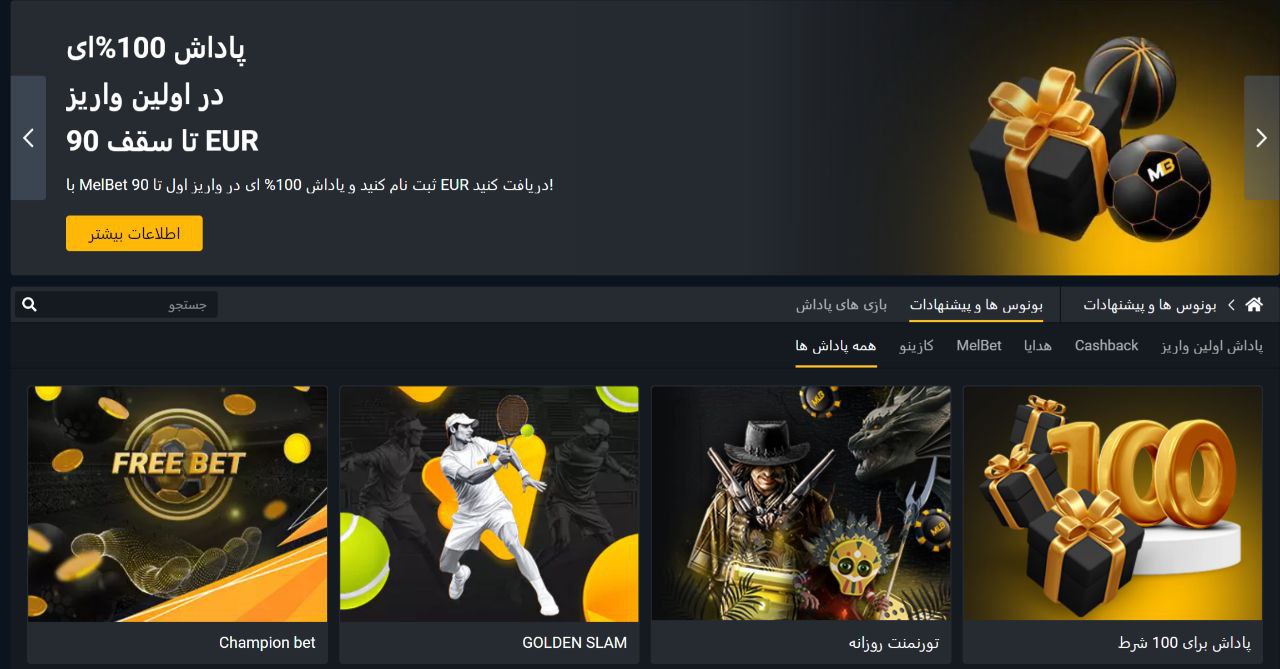The image size is (1280, 669).
Task: Select همه پاداش ها filter
Action: coord(836,346)
